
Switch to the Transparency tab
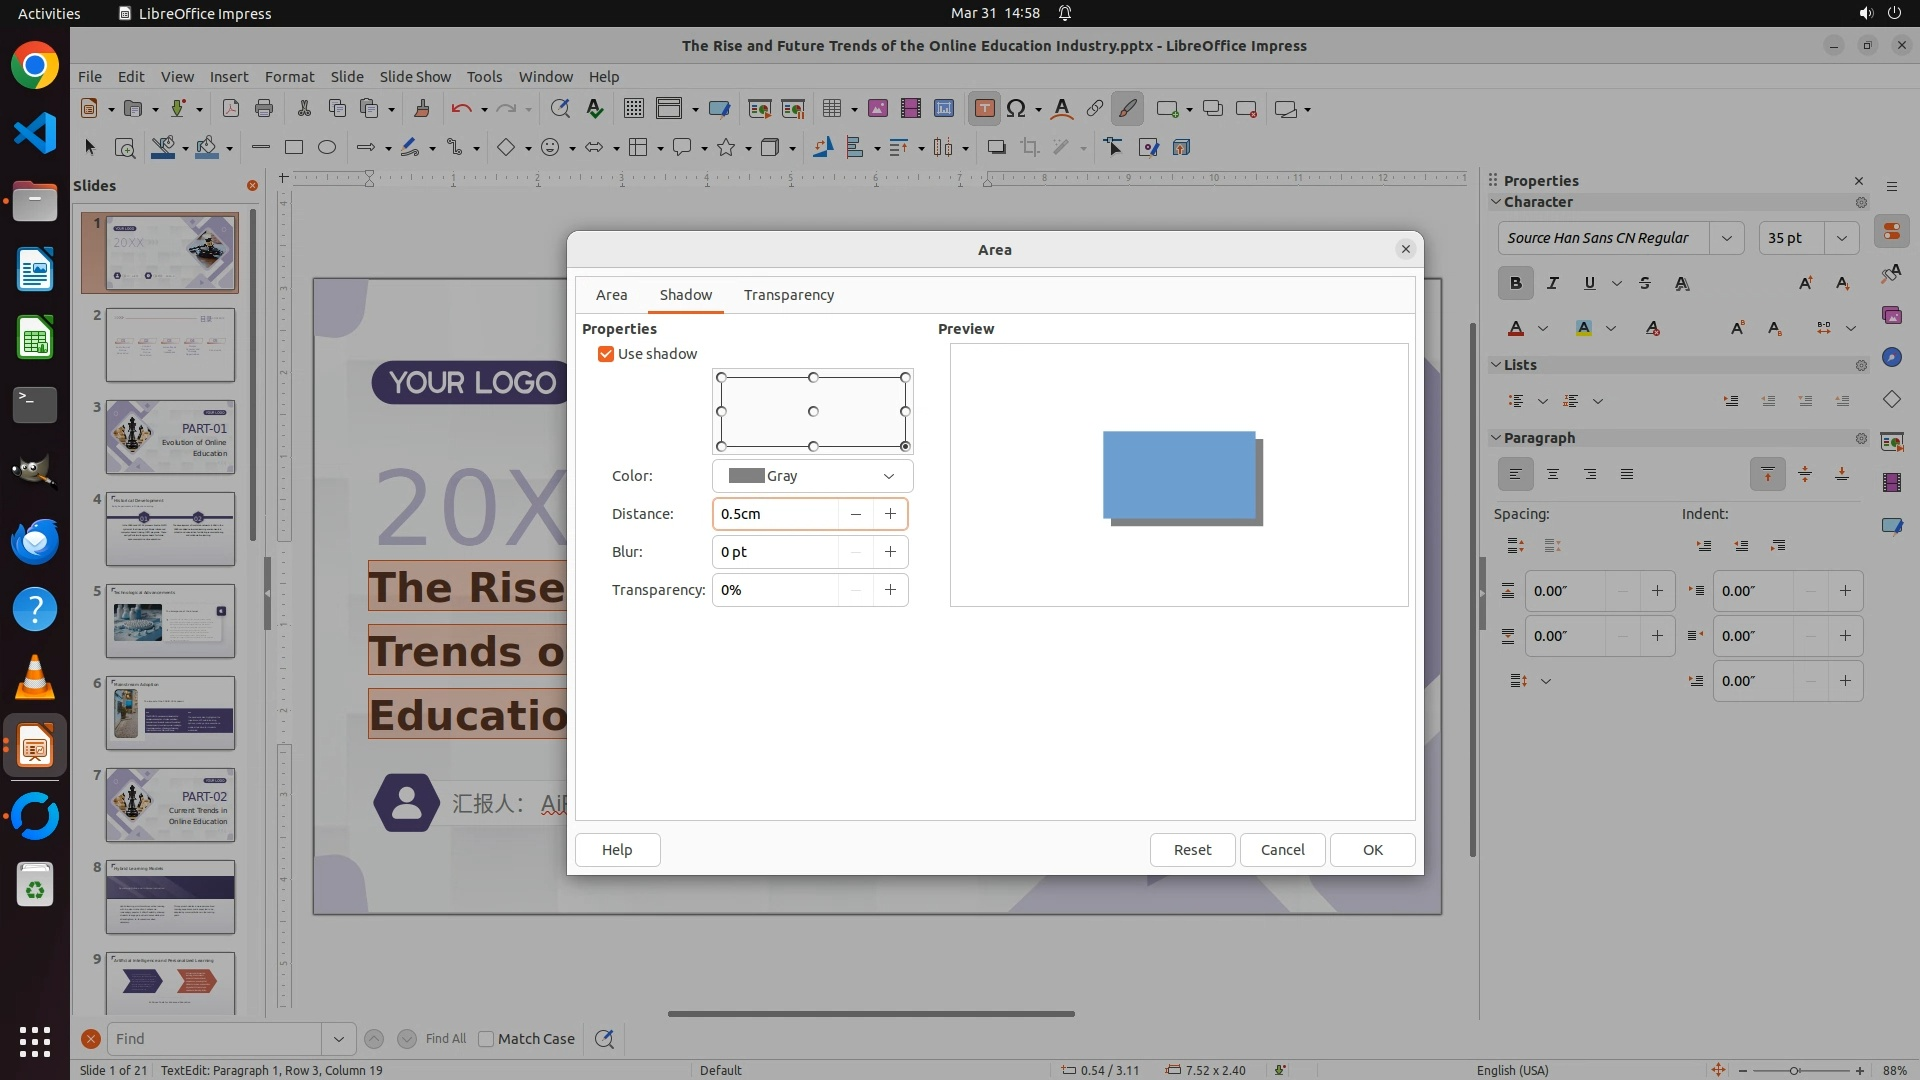pyautogui.click(x=788, y=295)
